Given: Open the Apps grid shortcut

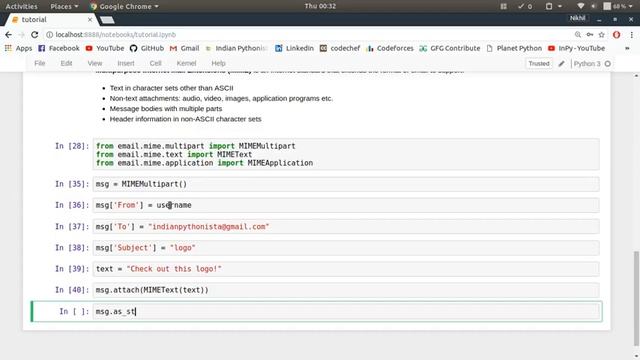Looking at the screenshot, I should 18,48.
